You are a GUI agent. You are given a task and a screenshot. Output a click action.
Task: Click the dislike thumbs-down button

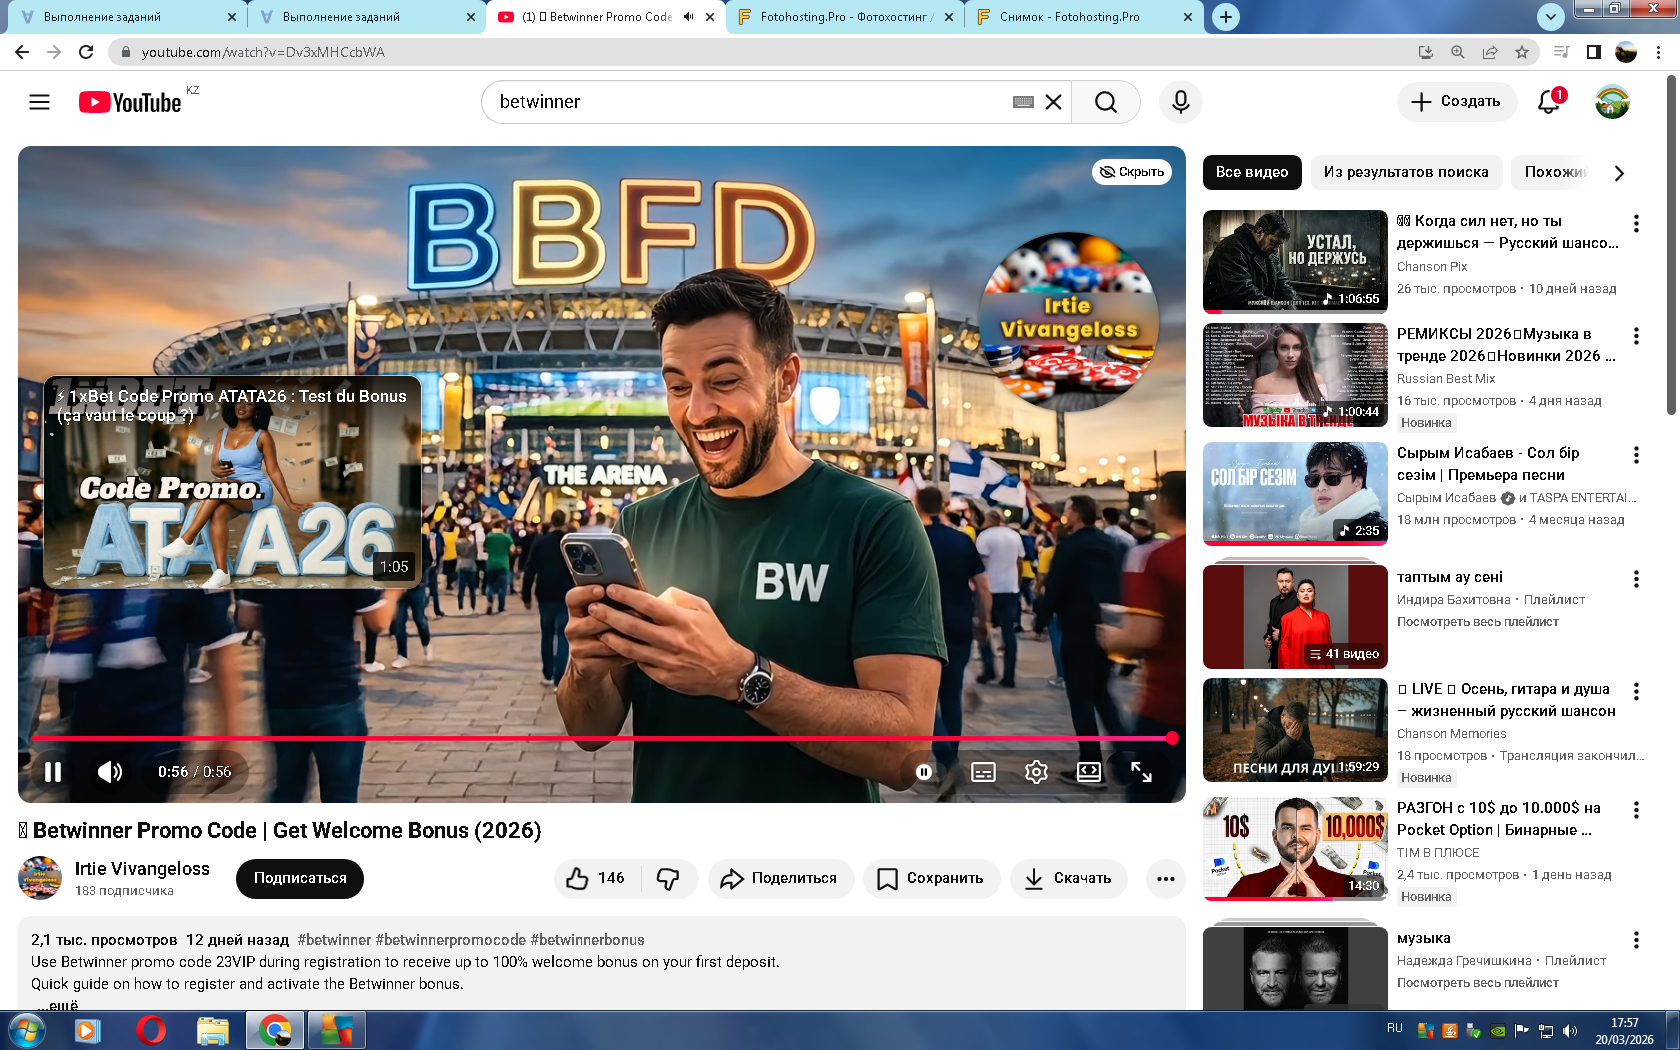tap(668, 878)
